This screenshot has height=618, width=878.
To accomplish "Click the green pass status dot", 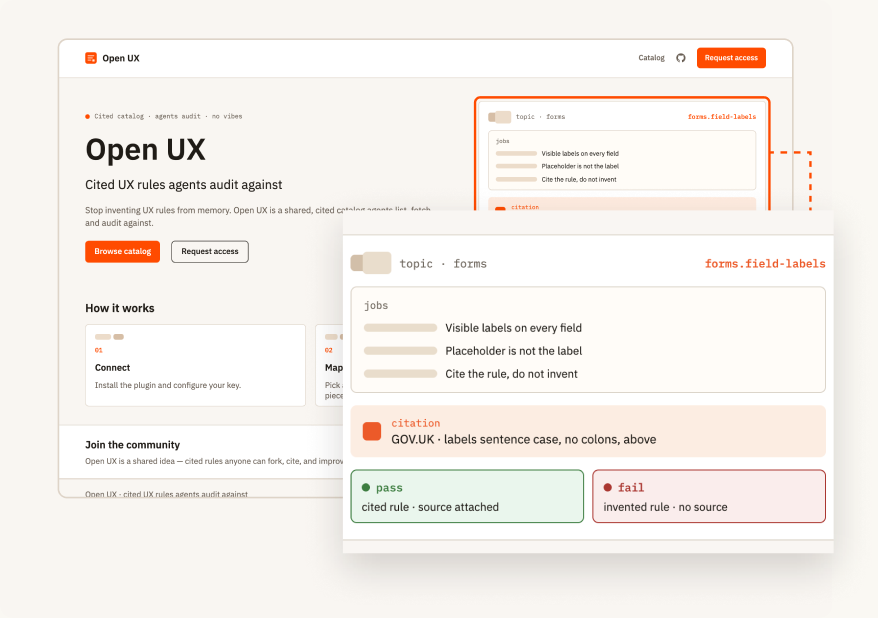I will (366, 488).
